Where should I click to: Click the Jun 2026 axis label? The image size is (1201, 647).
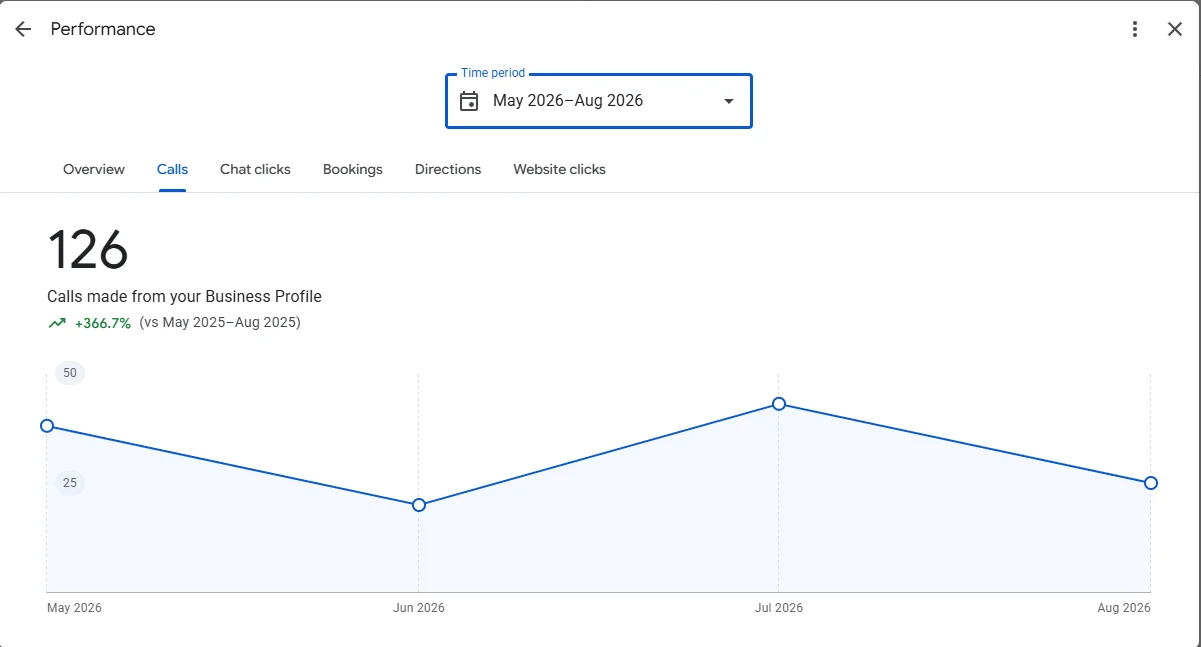pyautogui.click(x=419, y=608)
